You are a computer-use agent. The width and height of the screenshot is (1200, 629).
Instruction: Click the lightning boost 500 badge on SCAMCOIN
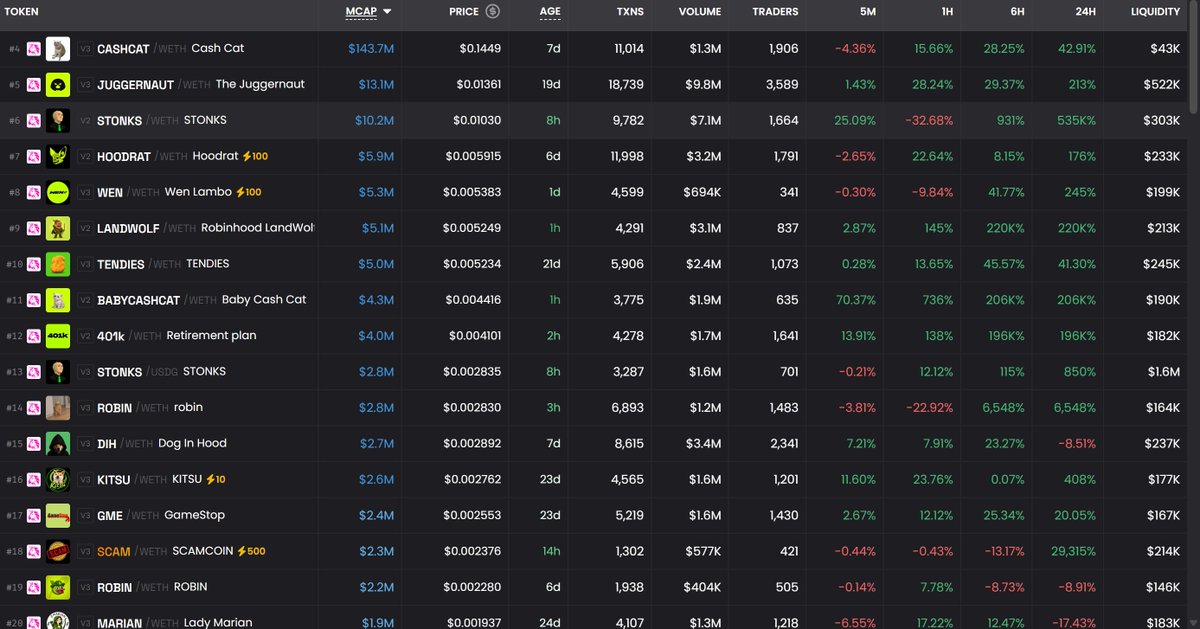(252, 551)
